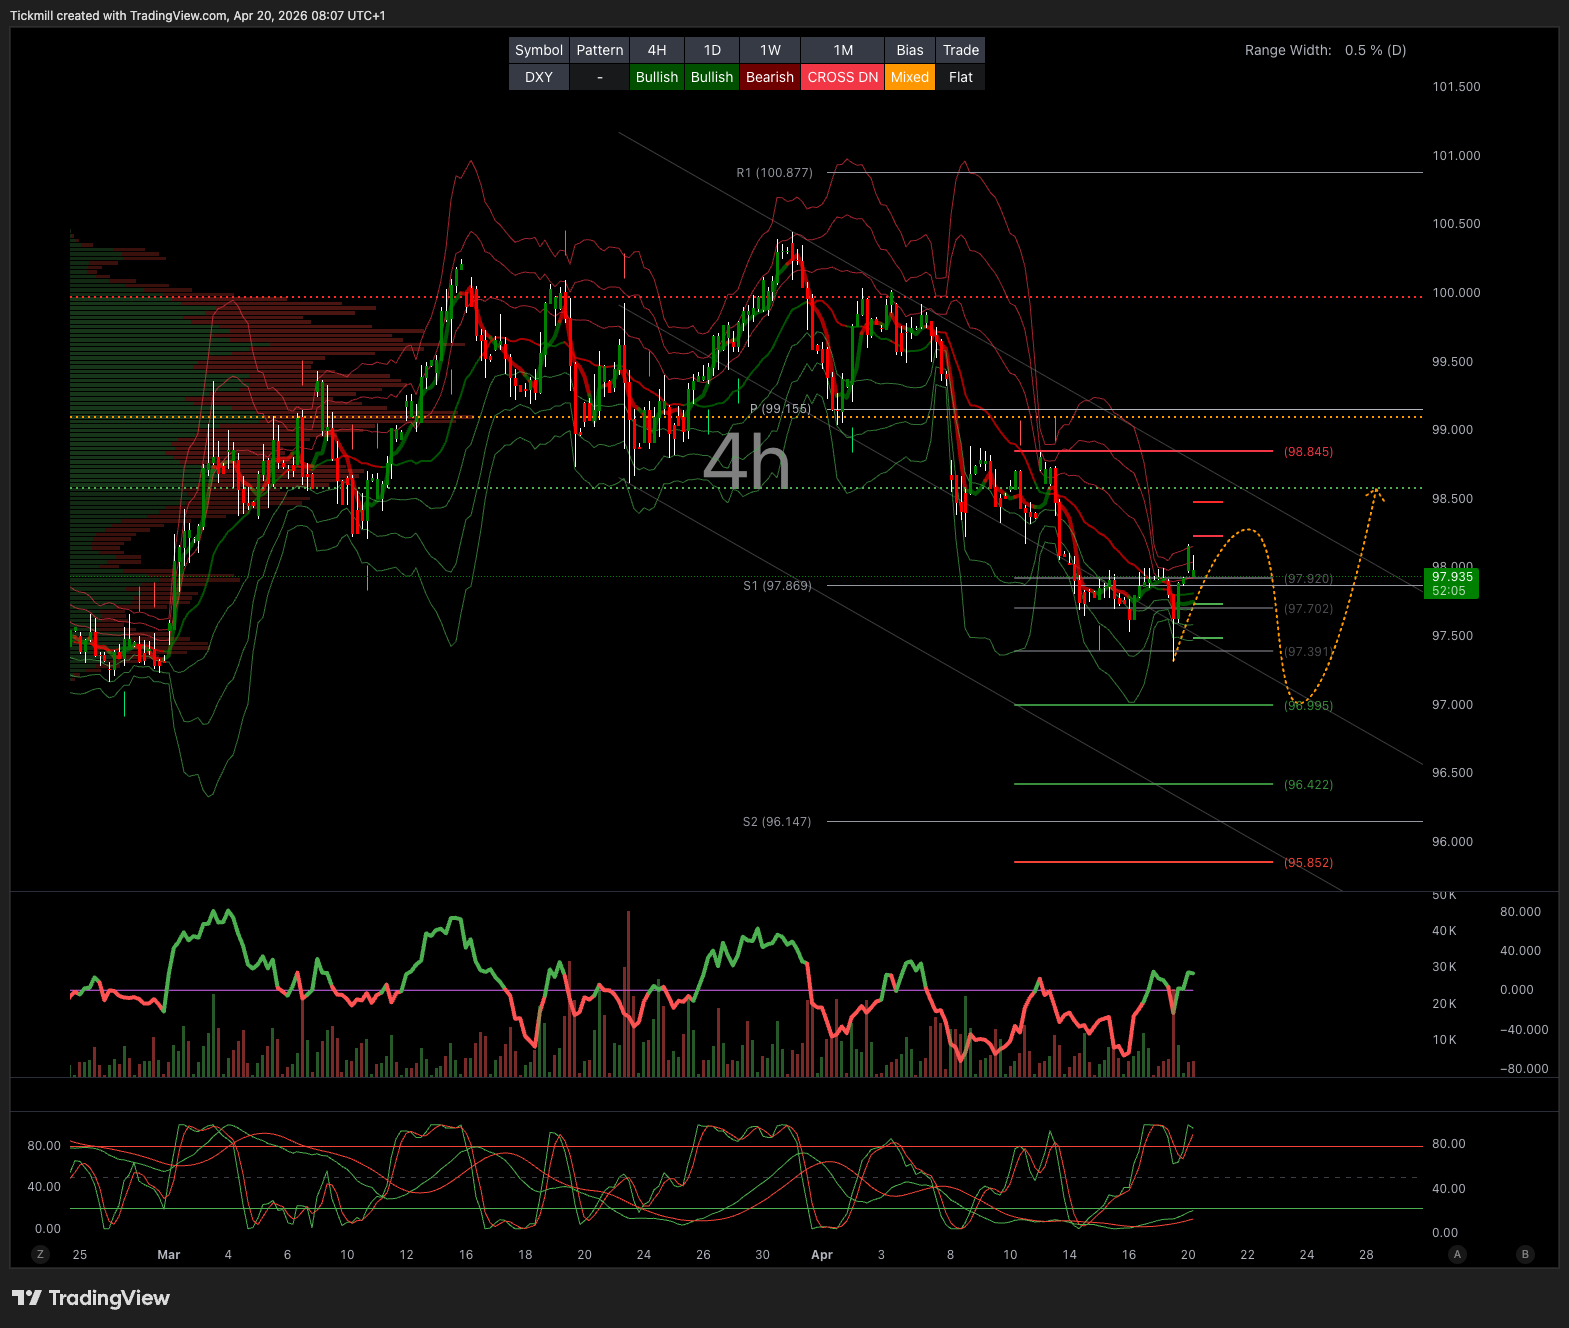Select the 4H column header

click(657, 50)
